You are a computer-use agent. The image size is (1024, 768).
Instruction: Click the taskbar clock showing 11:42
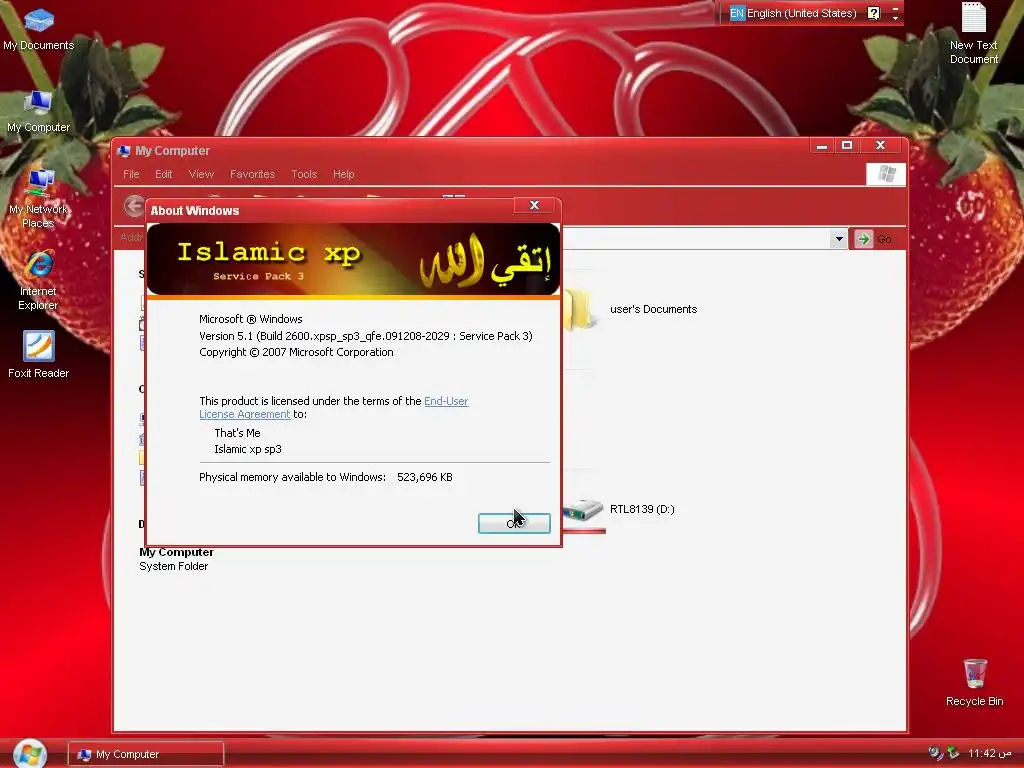point(989,754)
